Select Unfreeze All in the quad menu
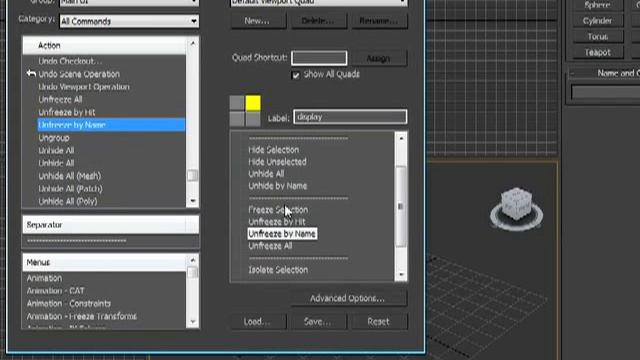The image size is (640, 360). pyautogui.click(x=270, y=246)
